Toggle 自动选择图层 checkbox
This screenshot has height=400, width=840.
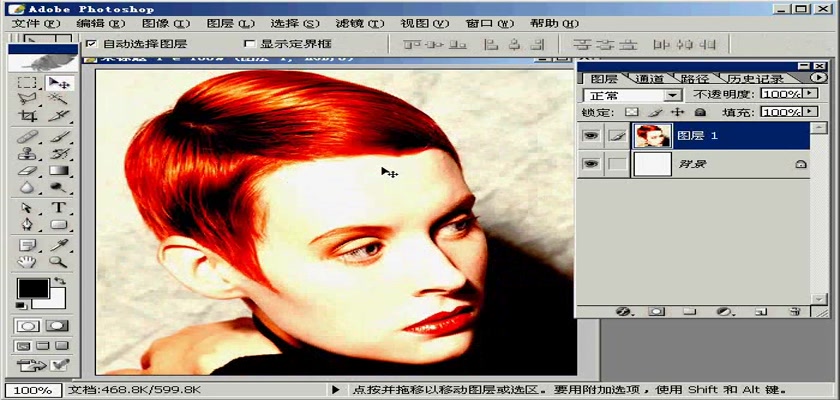[91, 44]
